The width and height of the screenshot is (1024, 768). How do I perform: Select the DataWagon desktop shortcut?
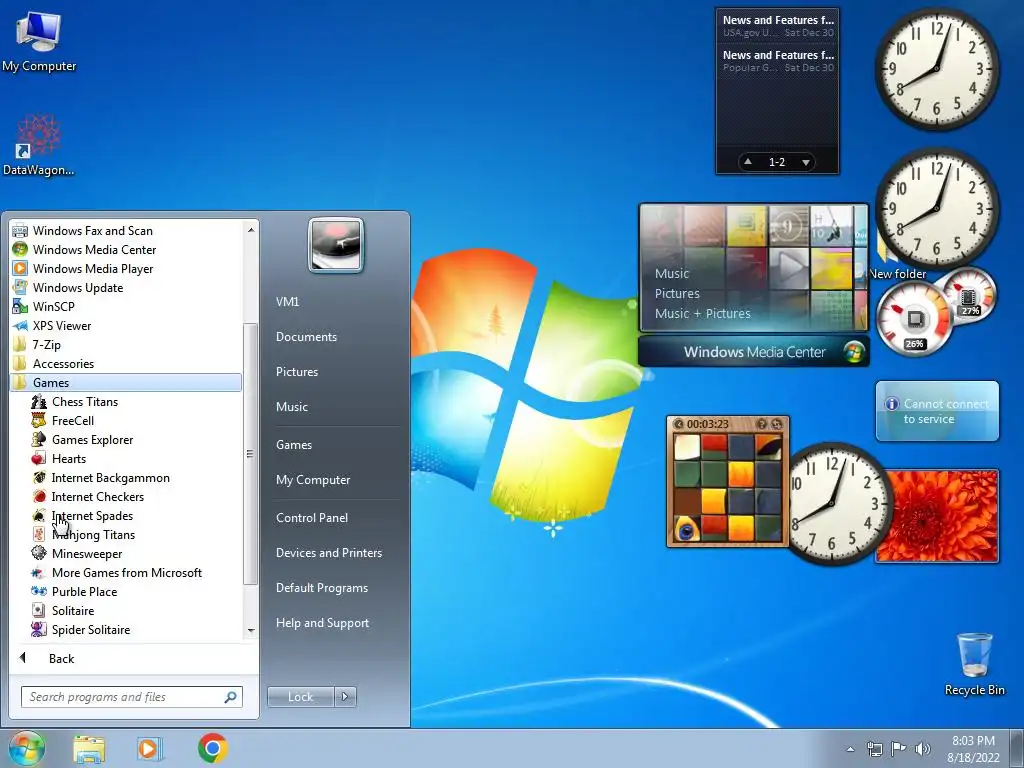point(39,145)
